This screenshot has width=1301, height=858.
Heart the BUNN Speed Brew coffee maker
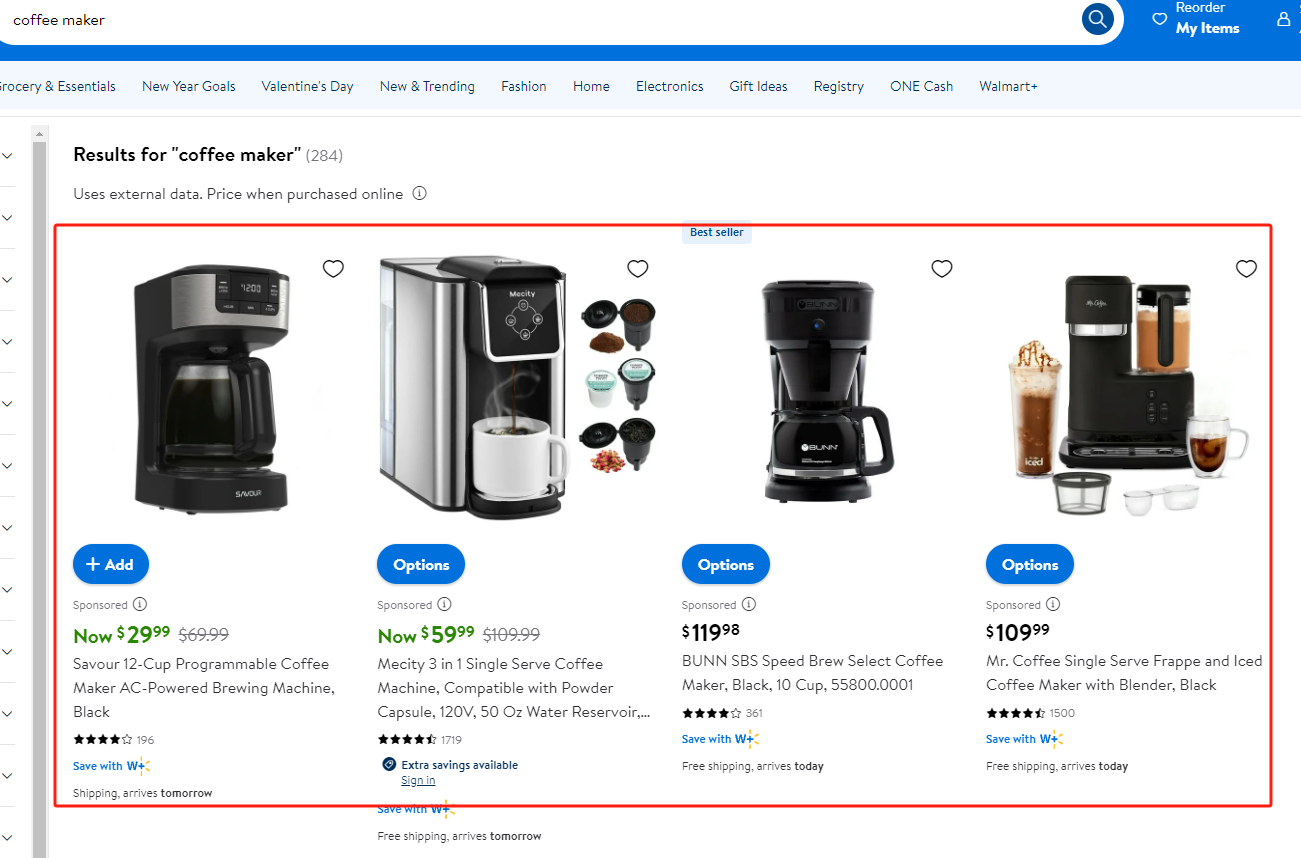[942, 268]
